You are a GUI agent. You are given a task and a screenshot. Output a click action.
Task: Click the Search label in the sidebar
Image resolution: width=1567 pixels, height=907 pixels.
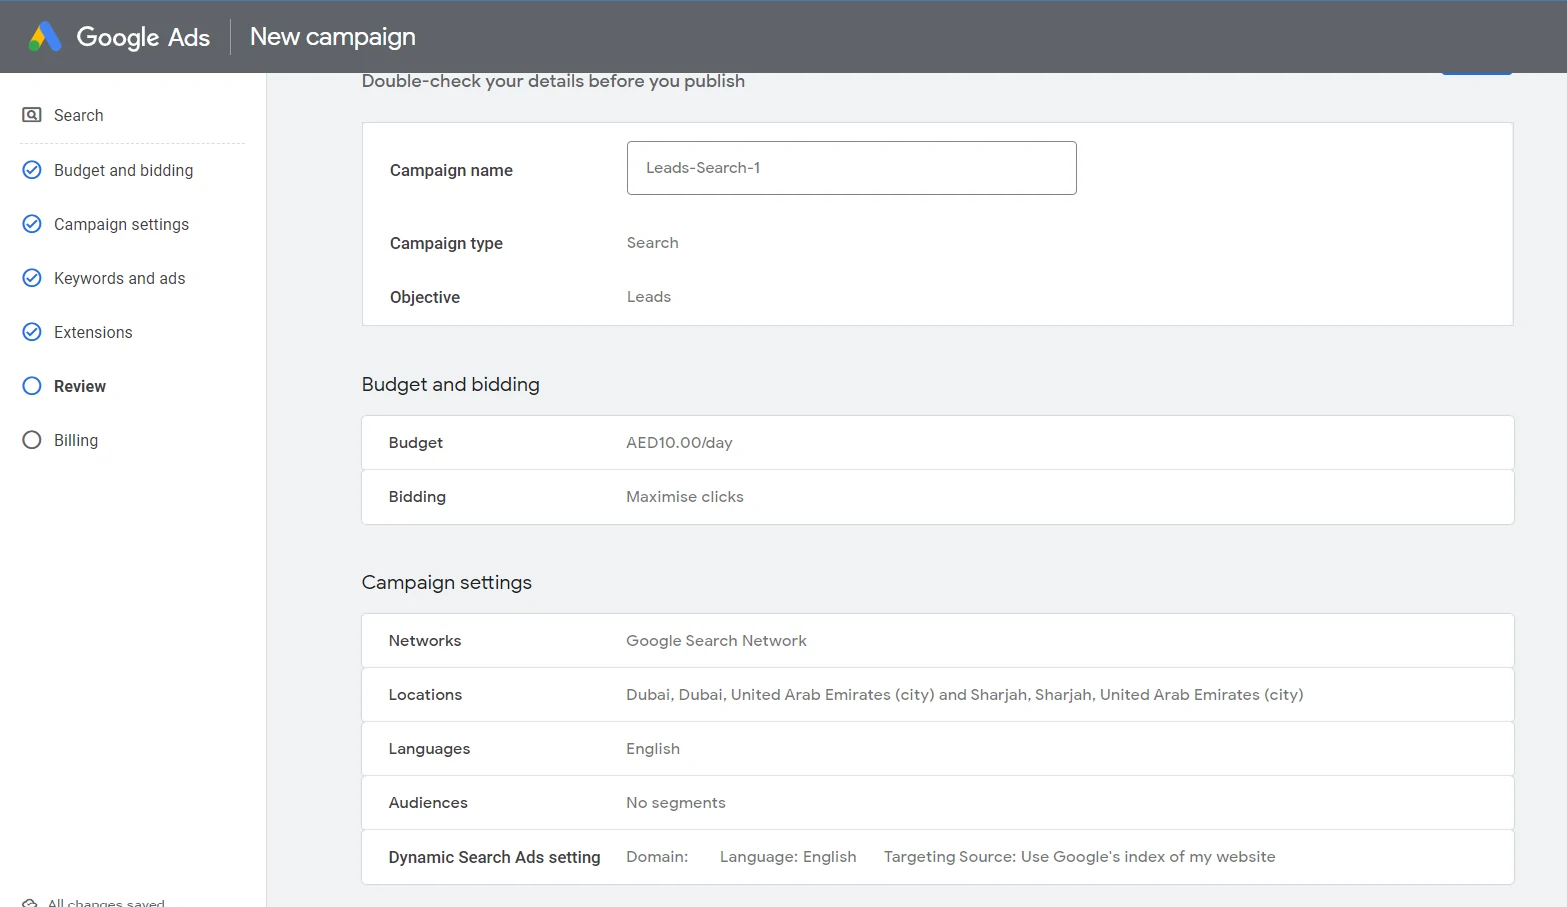tap(78, 115)
